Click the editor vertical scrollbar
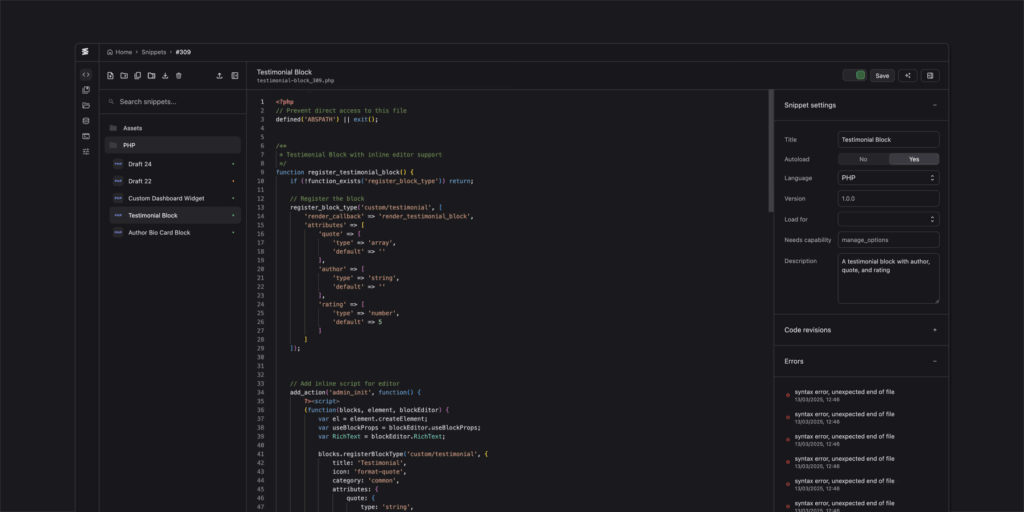 click(770, 150)
